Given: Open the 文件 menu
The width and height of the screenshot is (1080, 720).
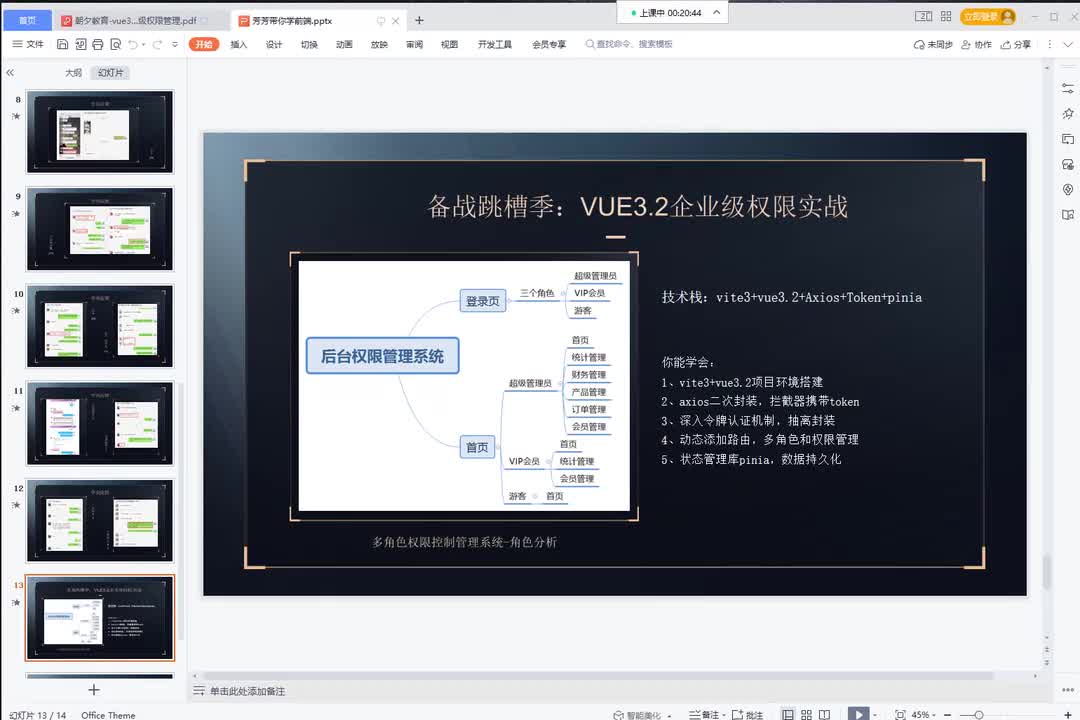Looking at the screenshot, I should (28, 44).
